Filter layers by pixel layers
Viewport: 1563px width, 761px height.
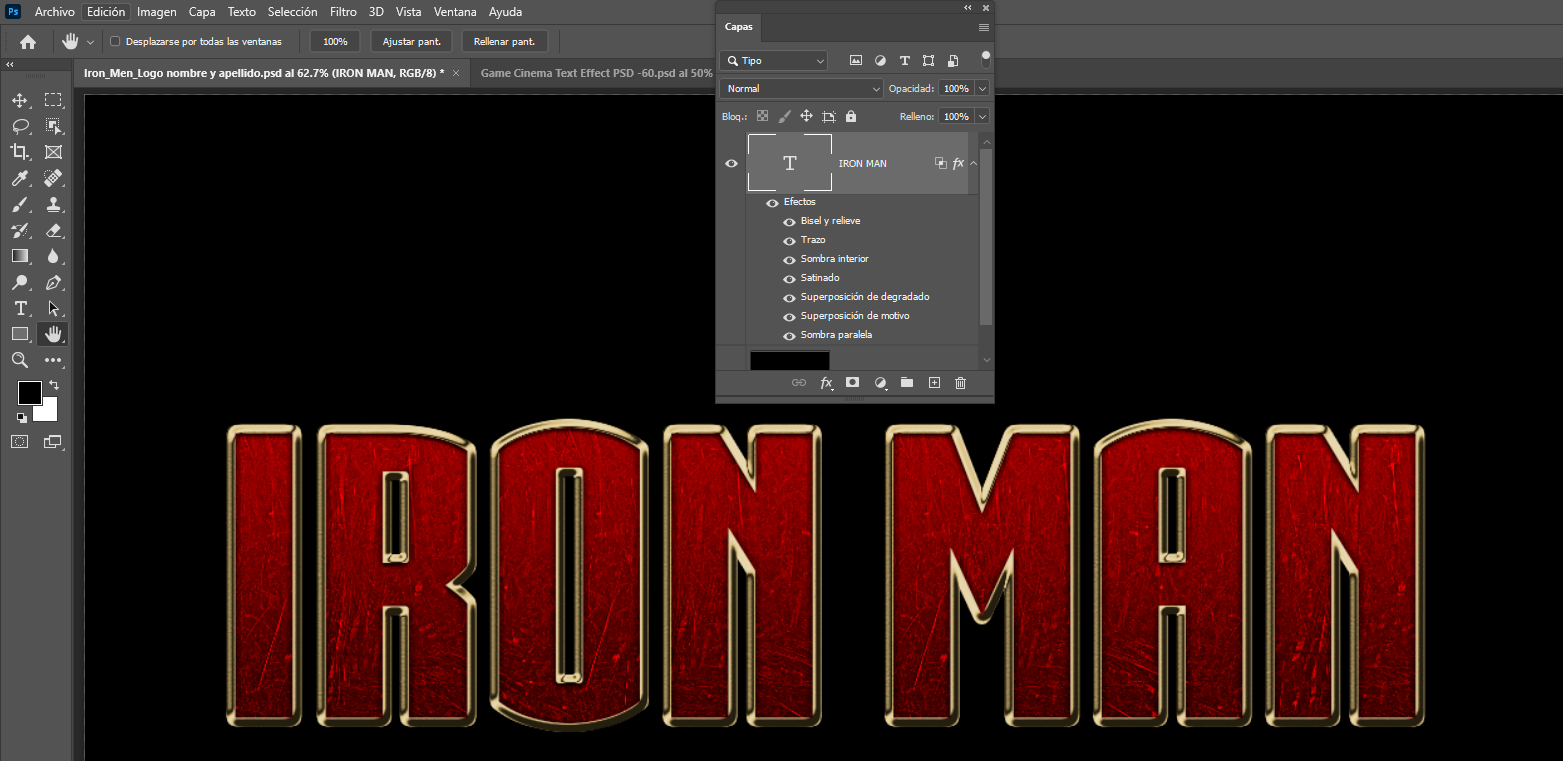pos(856,61)
